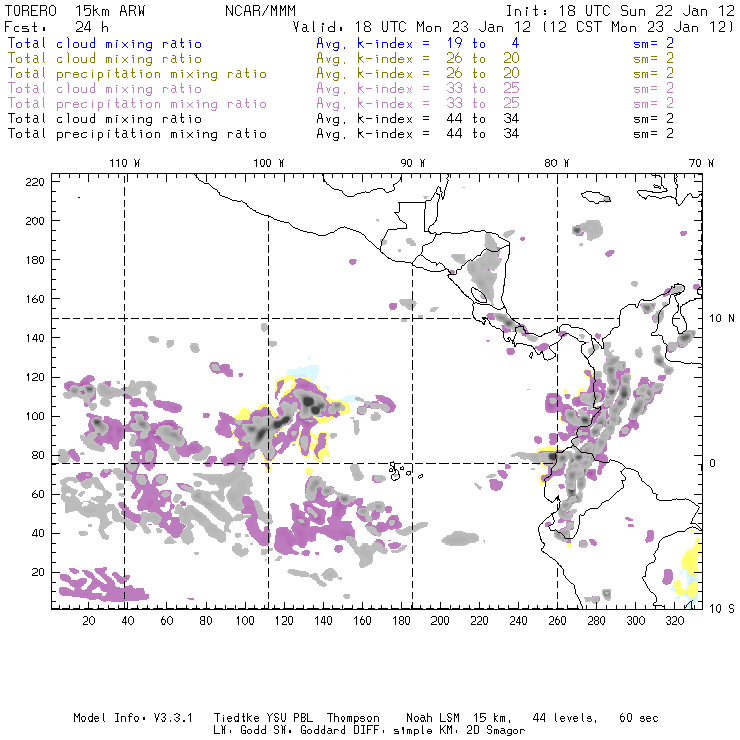Viewport: 740px width, 740px height.
Task: Click the 'Model Info: V3.3.1' text
Action: point(133,718)
